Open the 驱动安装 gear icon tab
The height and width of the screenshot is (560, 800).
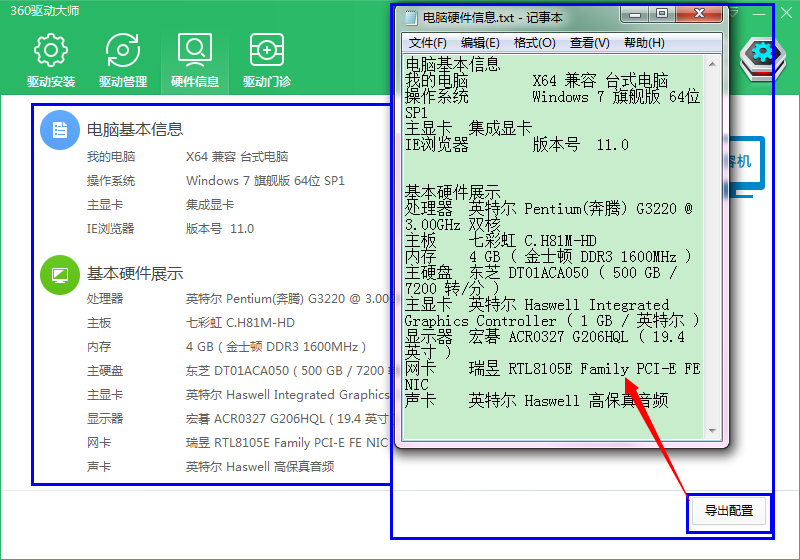tap(51, 60)
